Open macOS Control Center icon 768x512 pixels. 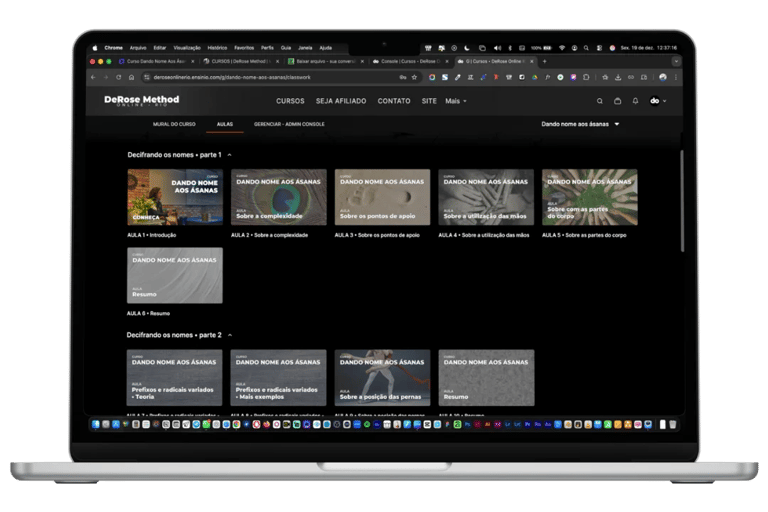click(x=599, y=48)
